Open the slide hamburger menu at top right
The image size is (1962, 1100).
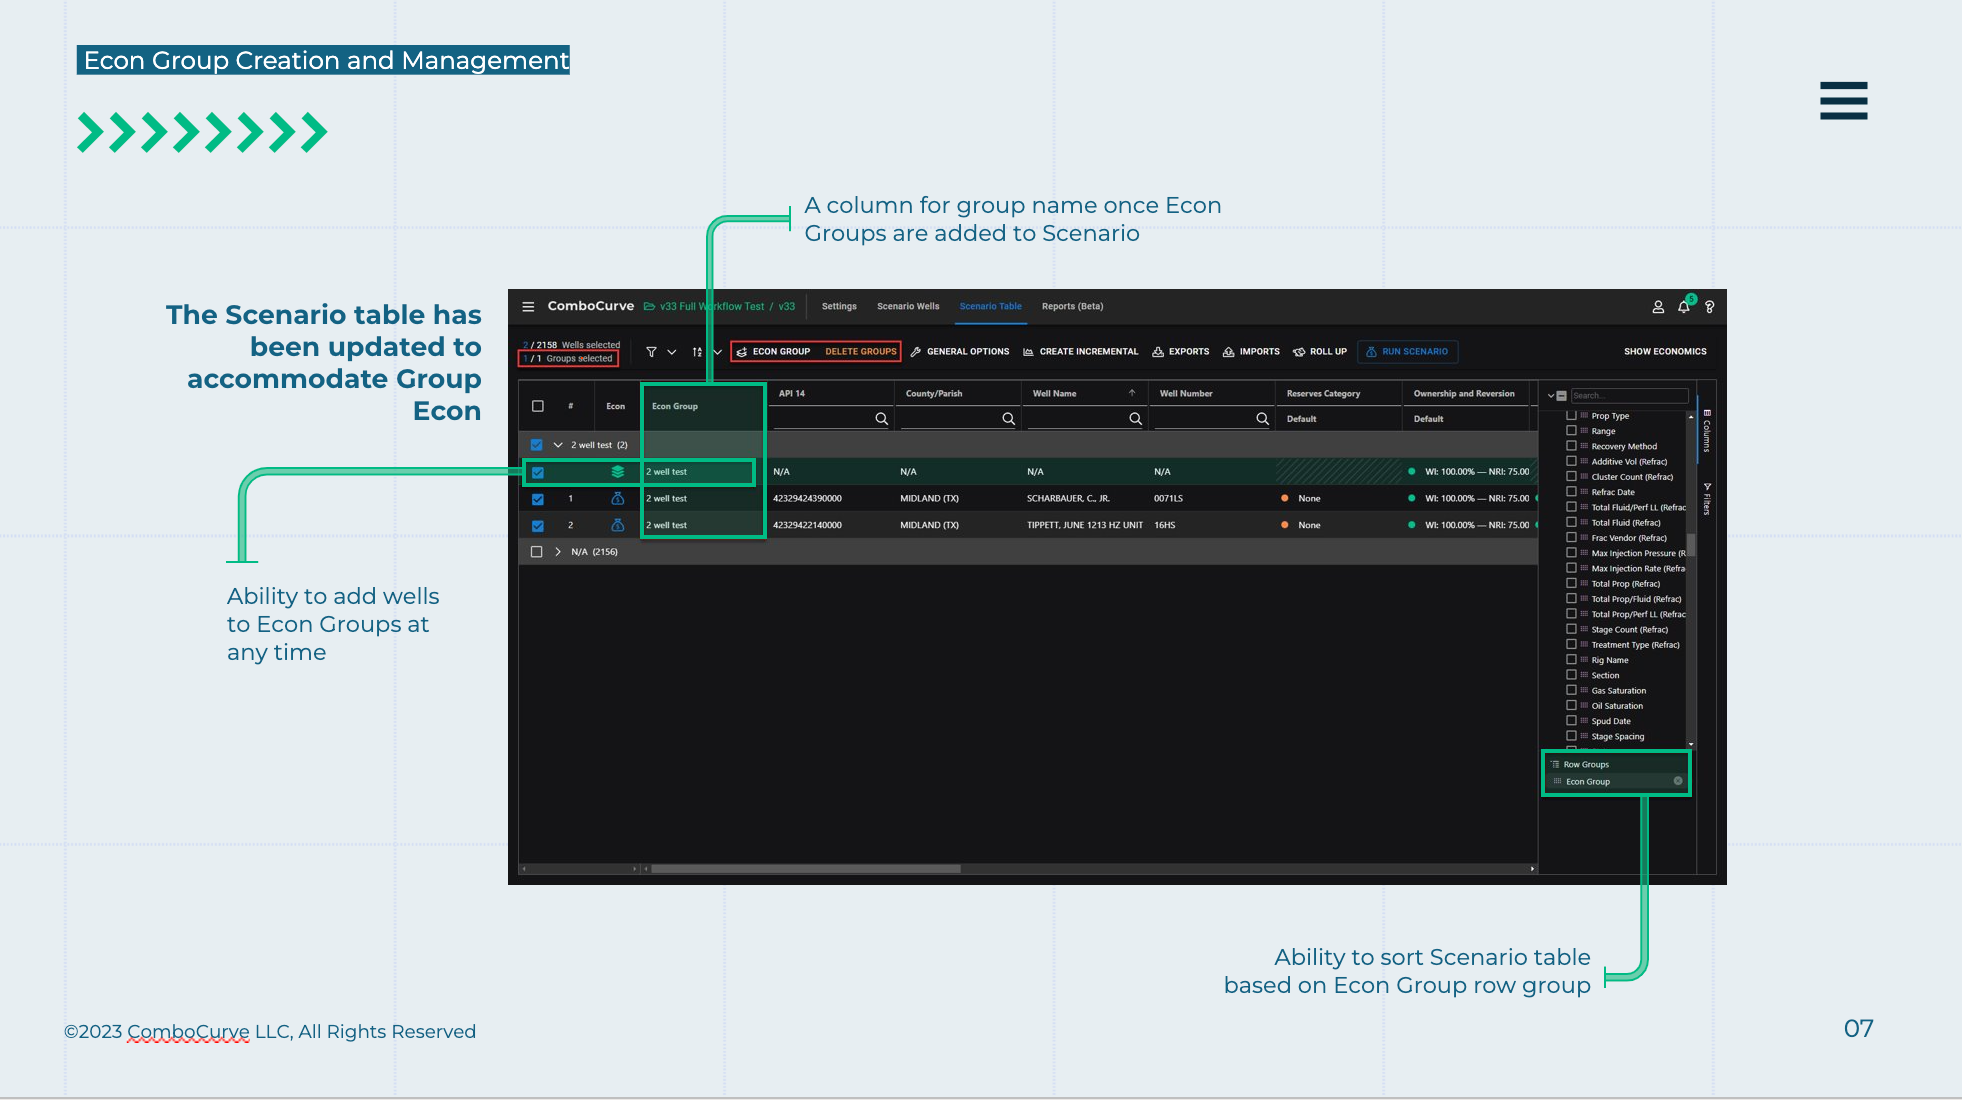(x=1843, y=101)
